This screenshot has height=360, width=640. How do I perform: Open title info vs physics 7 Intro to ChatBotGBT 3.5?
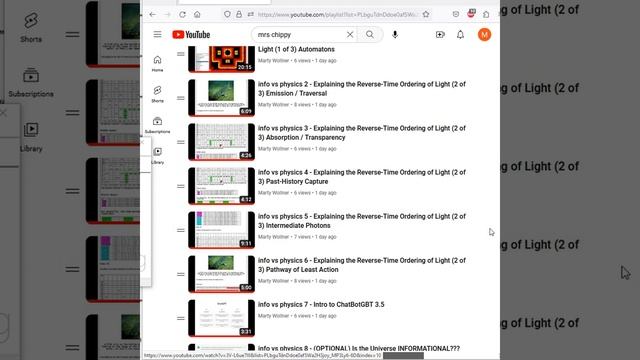[x=321, y=304]
